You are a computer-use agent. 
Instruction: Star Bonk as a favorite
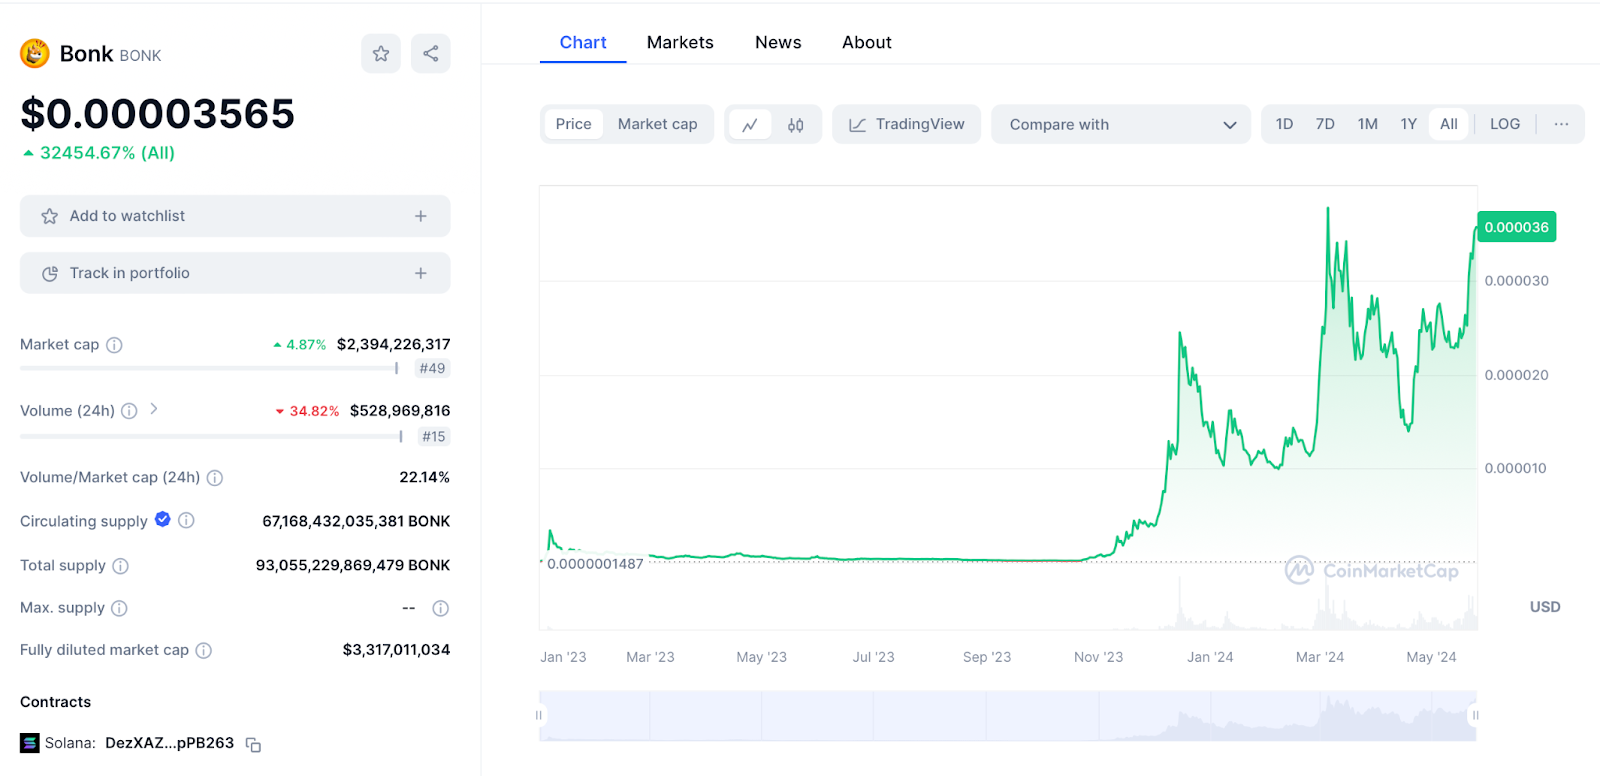pos(381,54)
